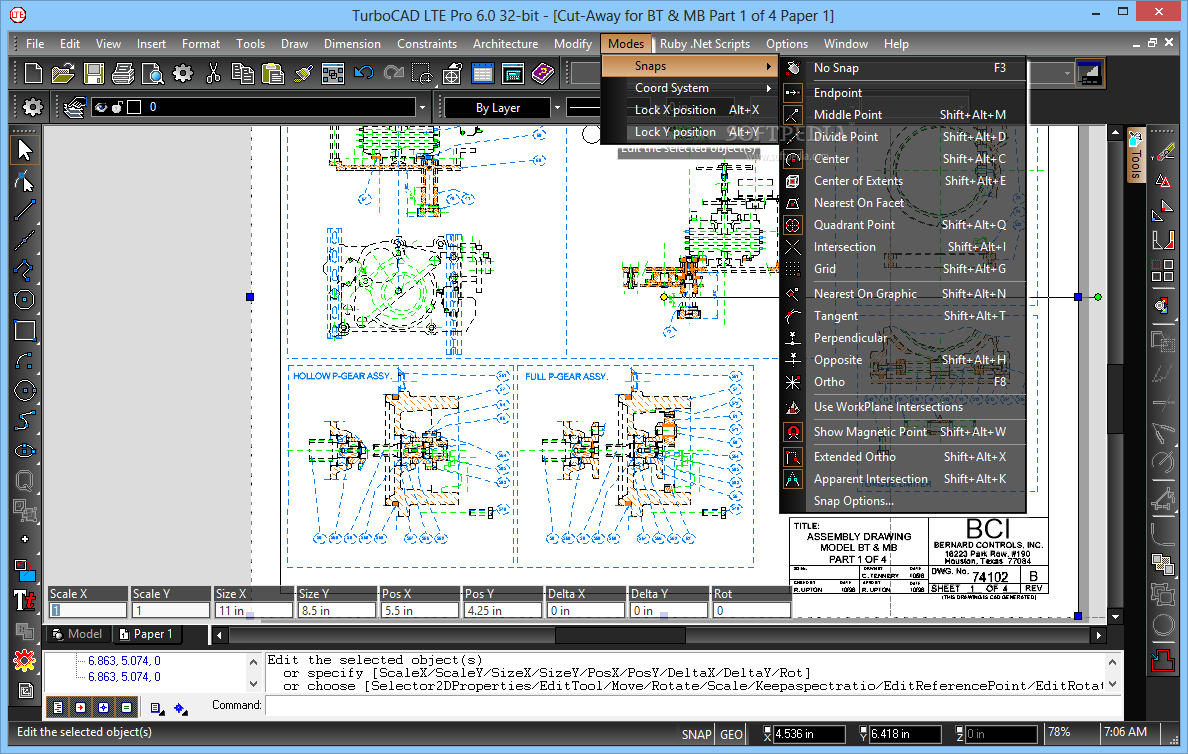1188x754 pixels.
Task: Toggle the Grid snap option
Action: [x=903, y=269]
